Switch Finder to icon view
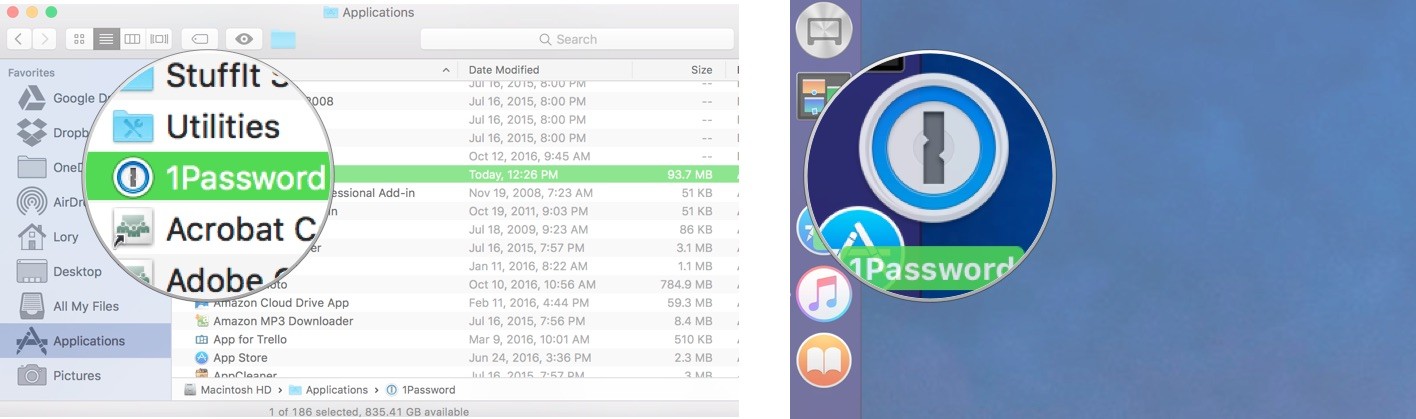This screenshot has width=1416, height=419. click(79, 39)
